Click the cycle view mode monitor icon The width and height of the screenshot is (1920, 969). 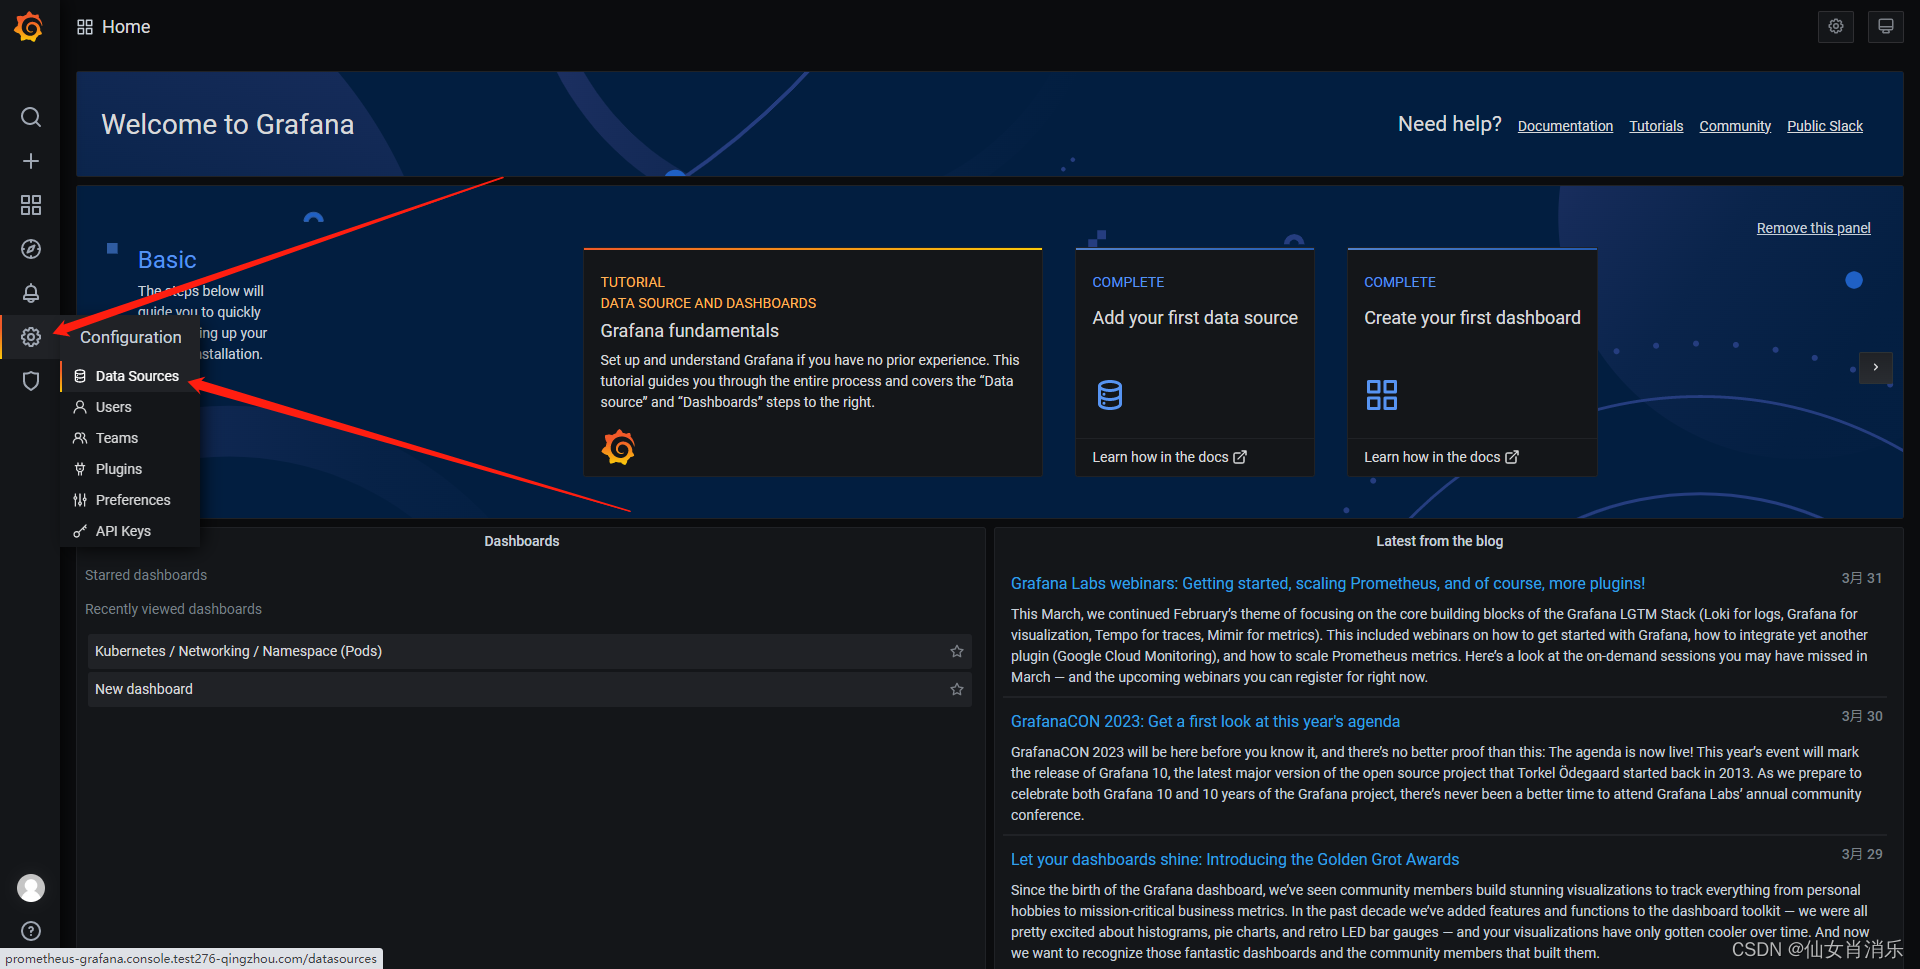[1886, 27]
